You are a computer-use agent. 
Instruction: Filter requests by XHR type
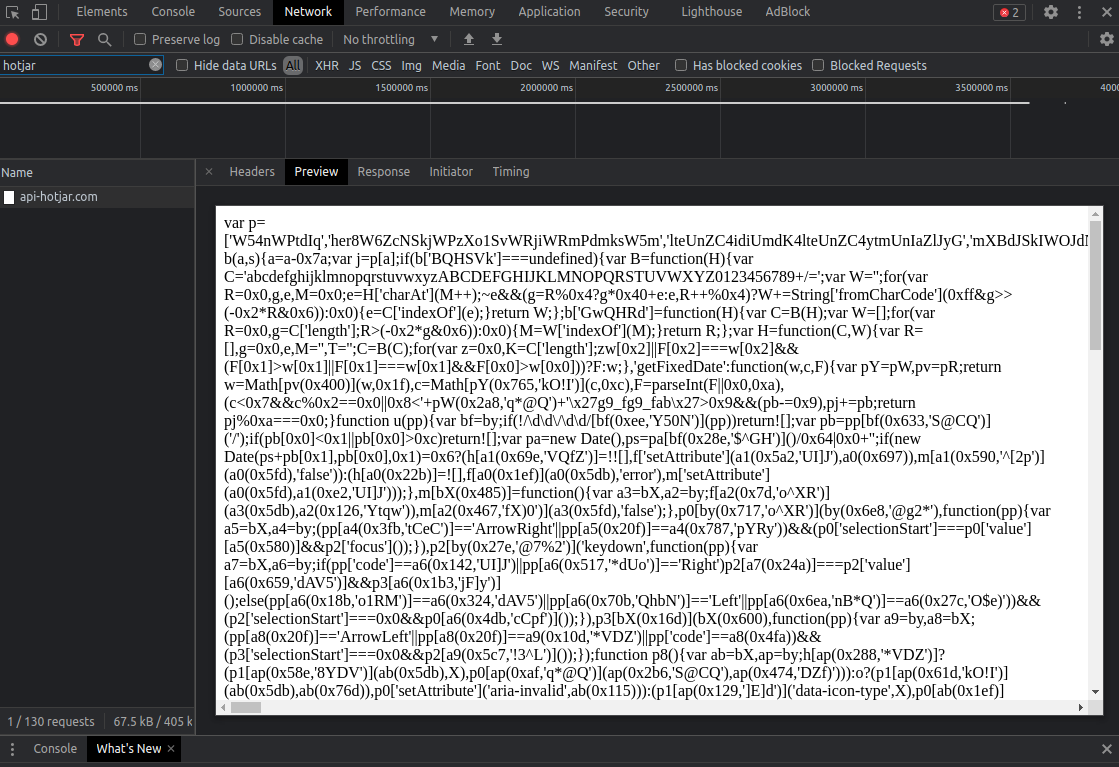click(326, 66)
